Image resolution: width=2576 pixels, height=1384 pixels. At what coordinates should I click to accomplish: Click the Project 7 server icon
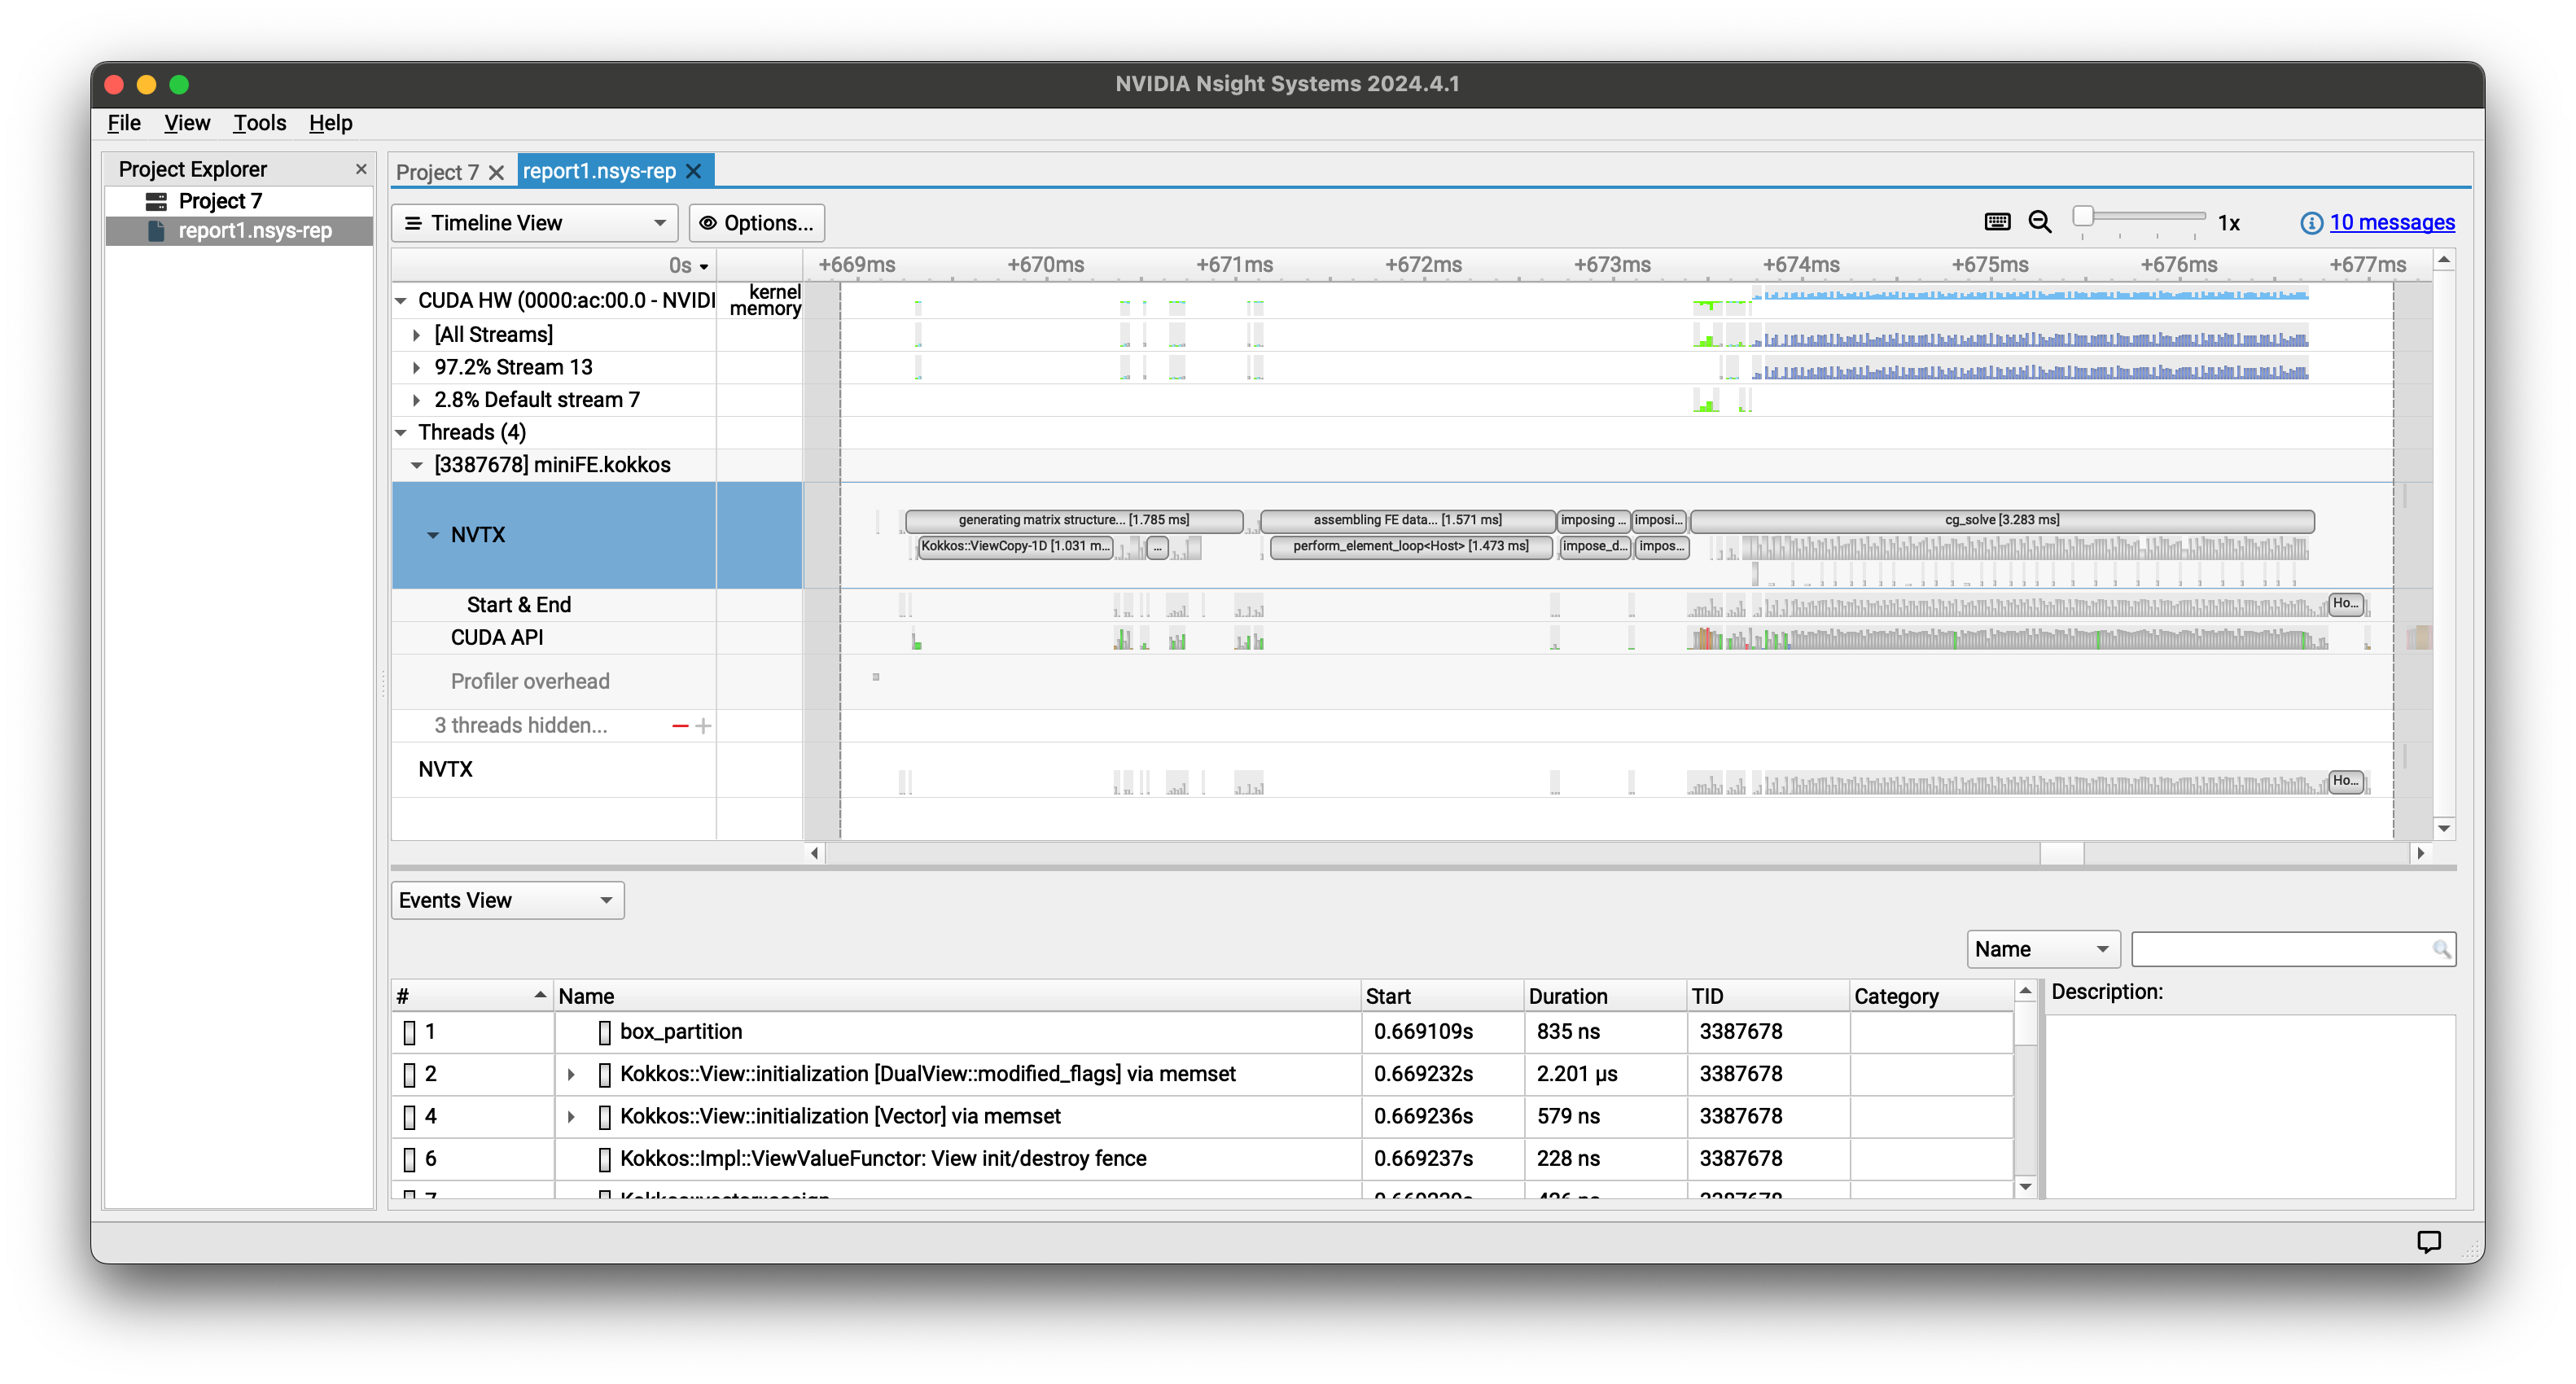(156, 201)
